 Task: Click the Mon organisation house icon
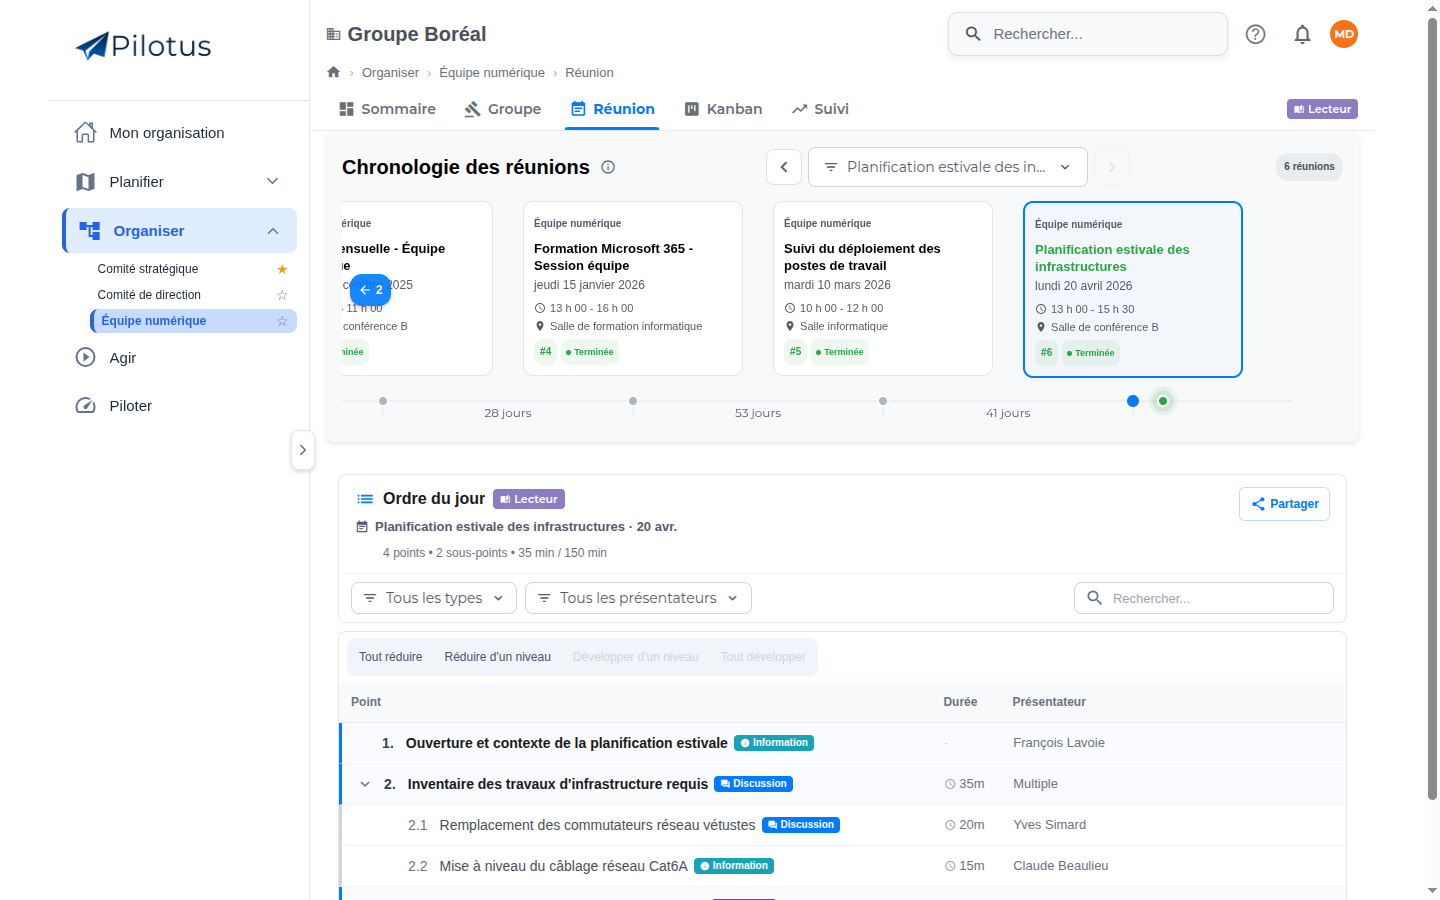point(86,132)
